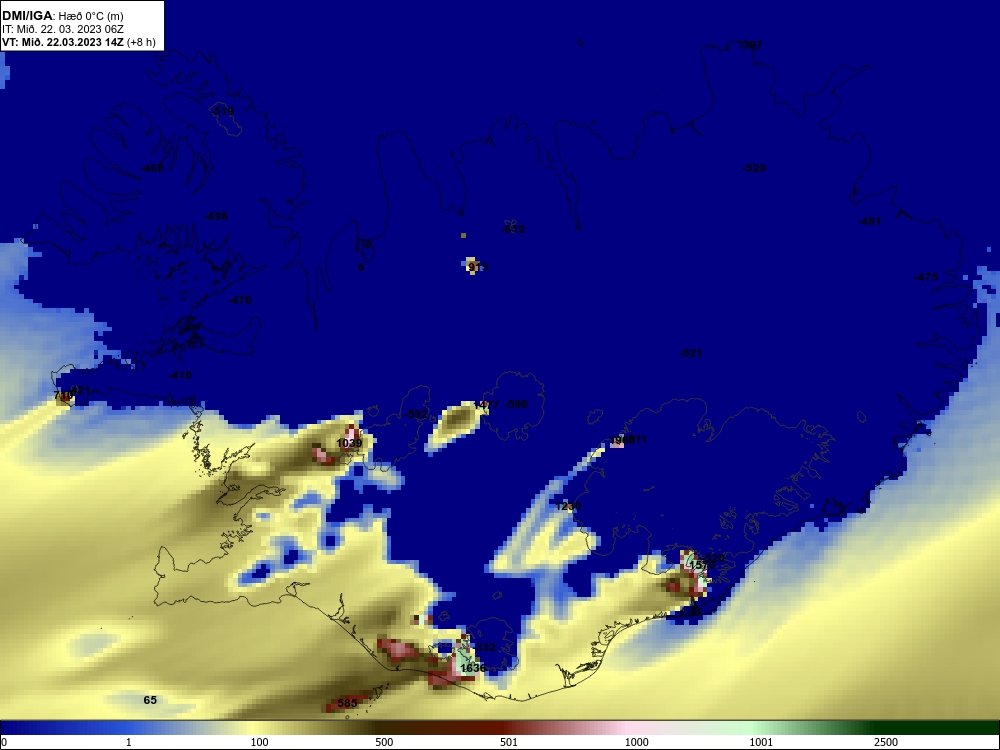Click the map value -590
This screenshot has width=1000, height=750.
pos(517,404)
